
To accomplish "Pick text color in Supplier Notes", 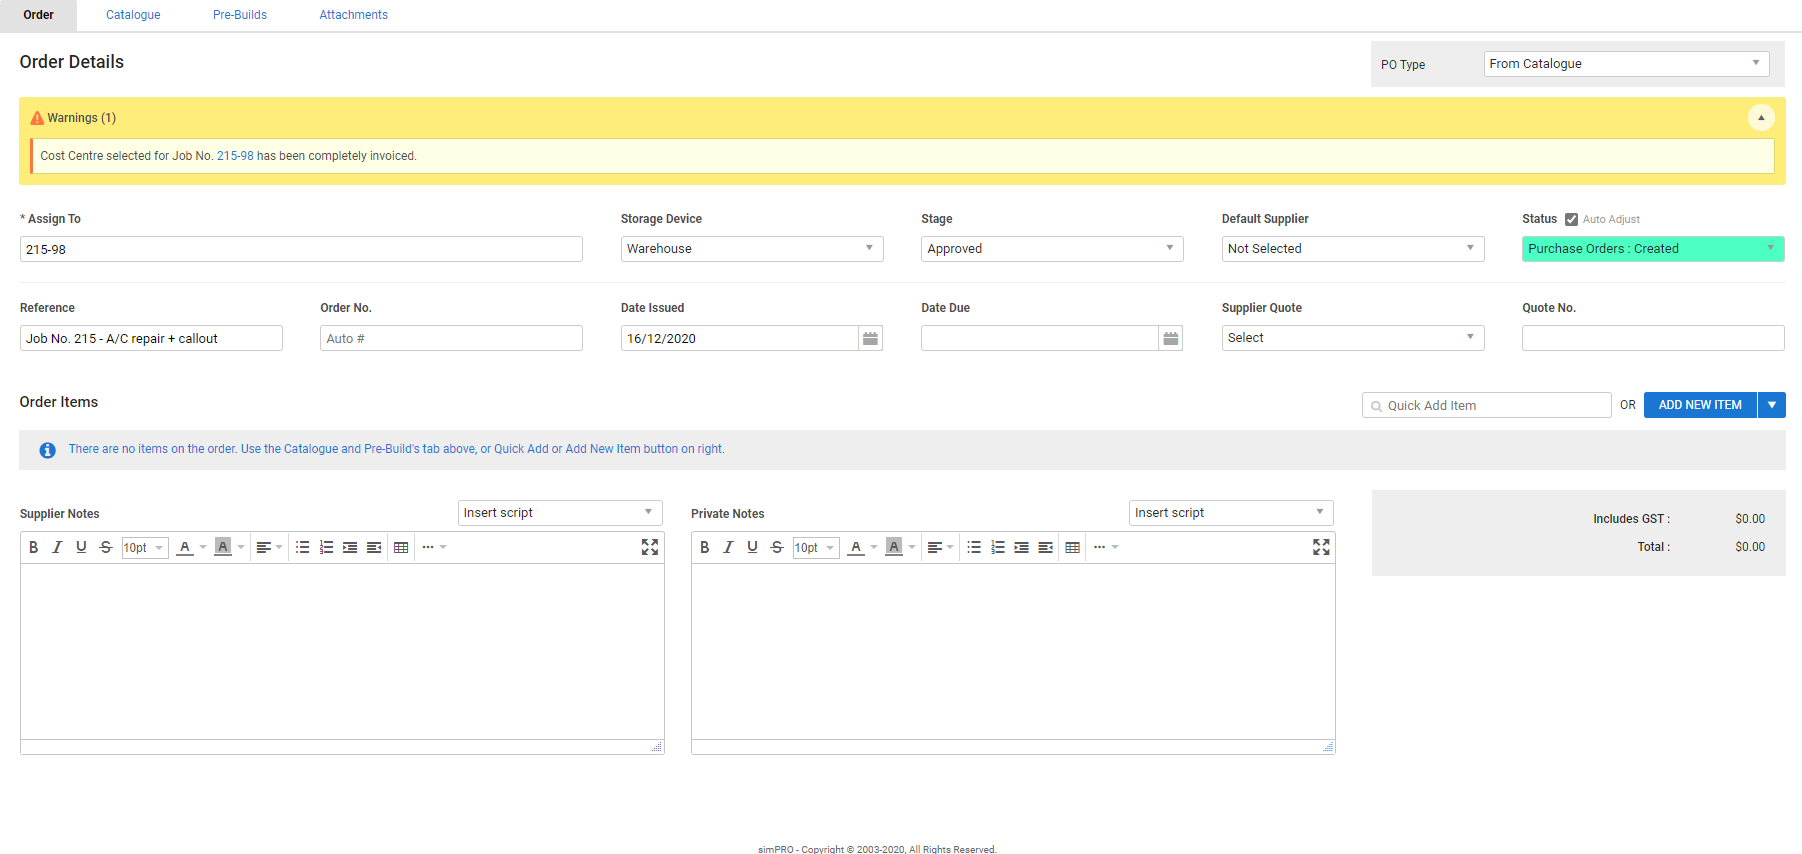I will tap(185, 547).
